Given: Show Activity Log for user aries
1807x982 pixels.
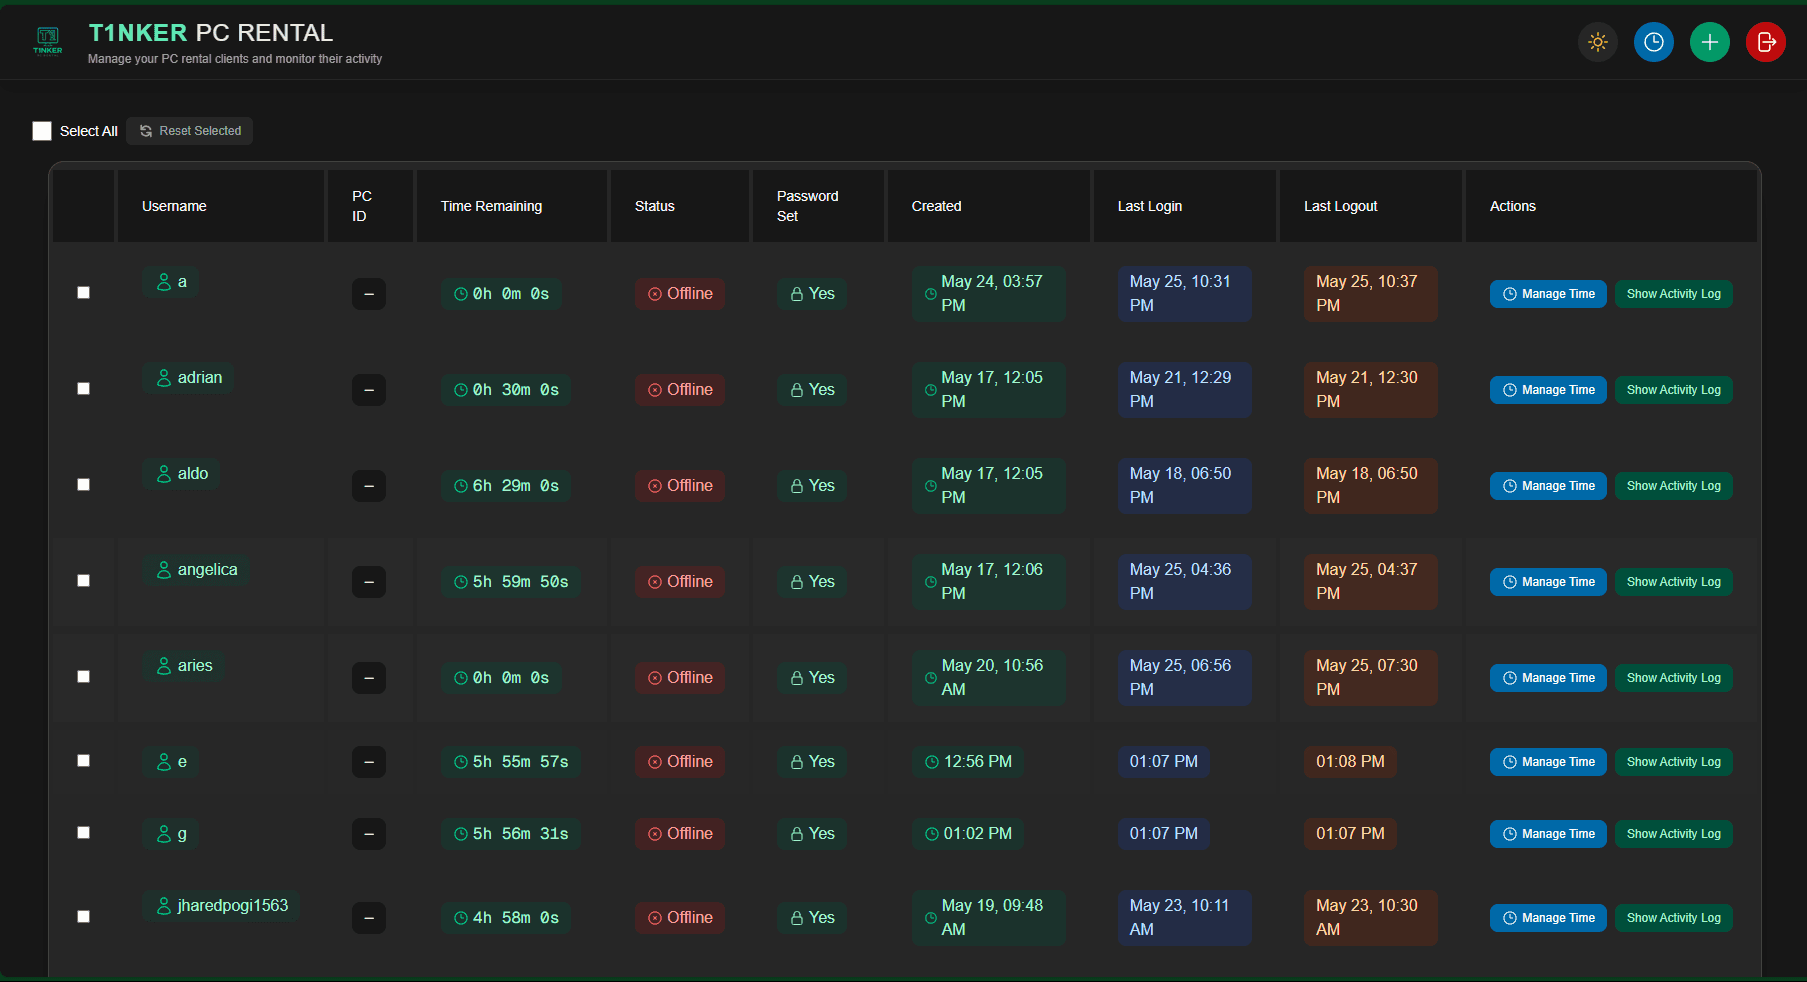Looking at the screenshot, I should tap(1674, 678).
